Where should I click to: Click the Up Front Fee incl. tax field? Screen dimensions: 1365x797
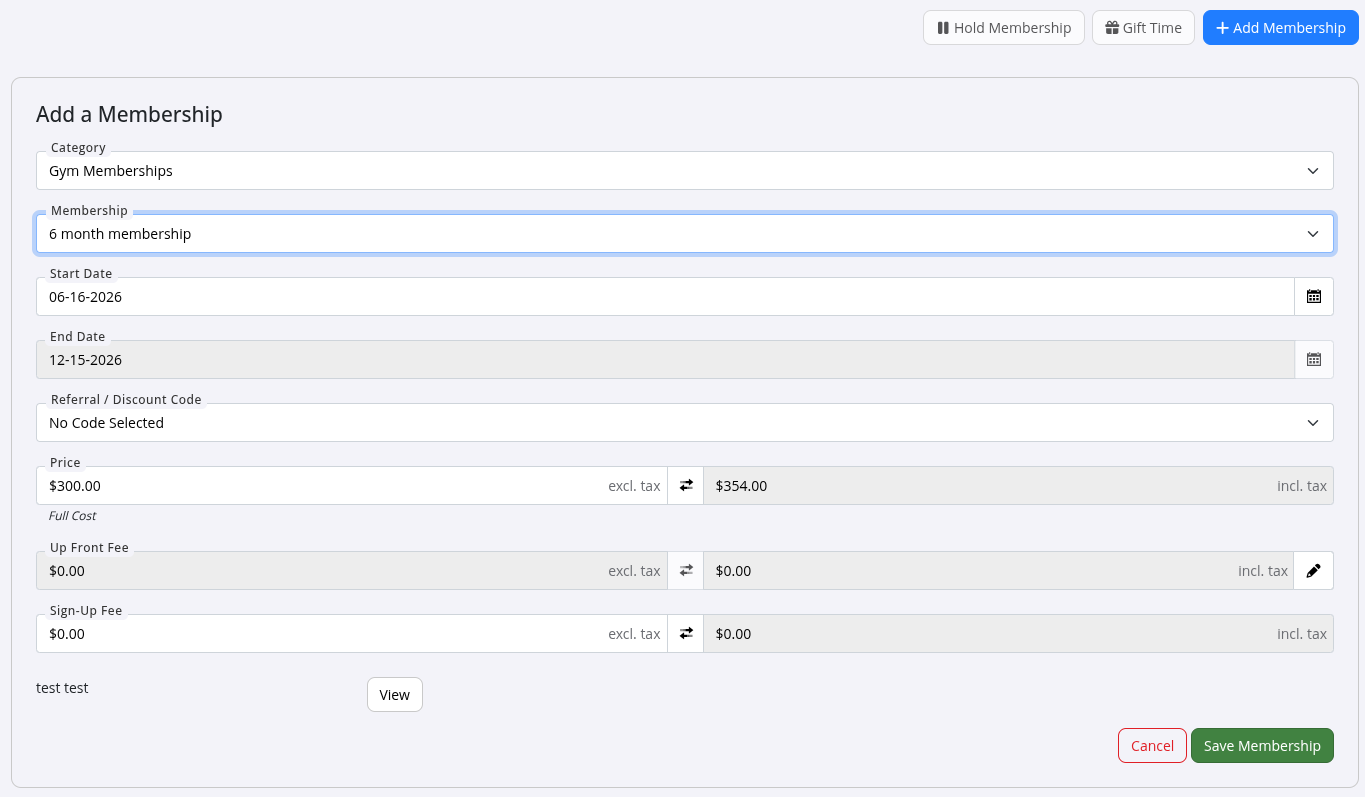point(999,570)
